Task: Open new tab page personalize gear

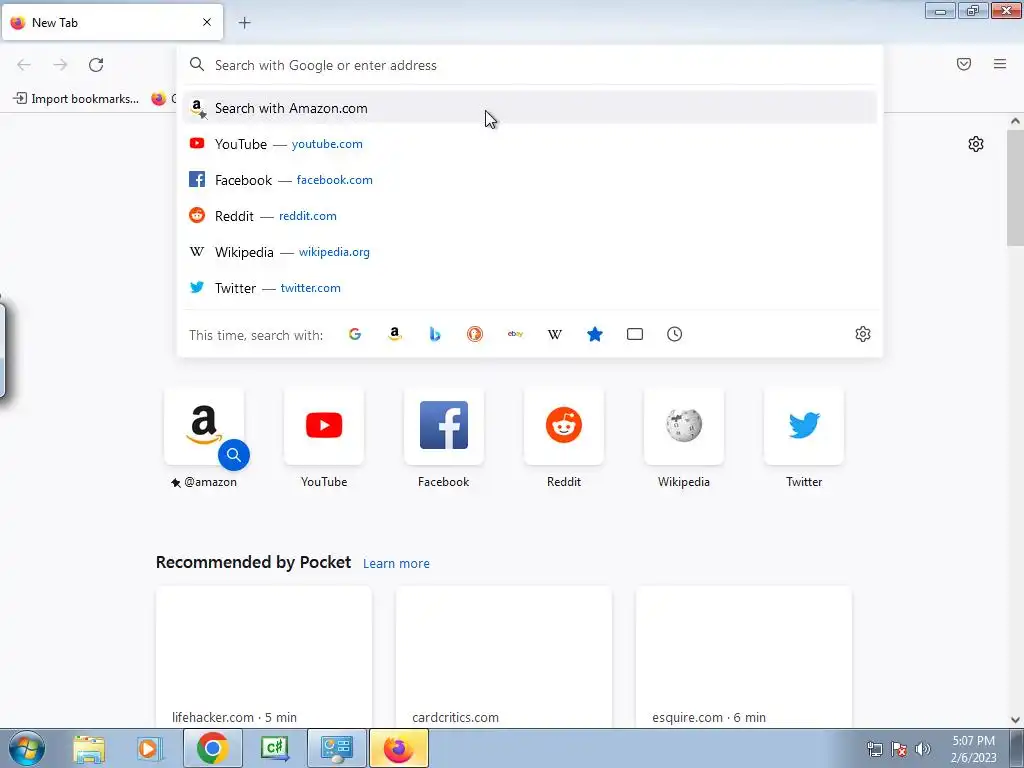Action: (x=976, y=144)
